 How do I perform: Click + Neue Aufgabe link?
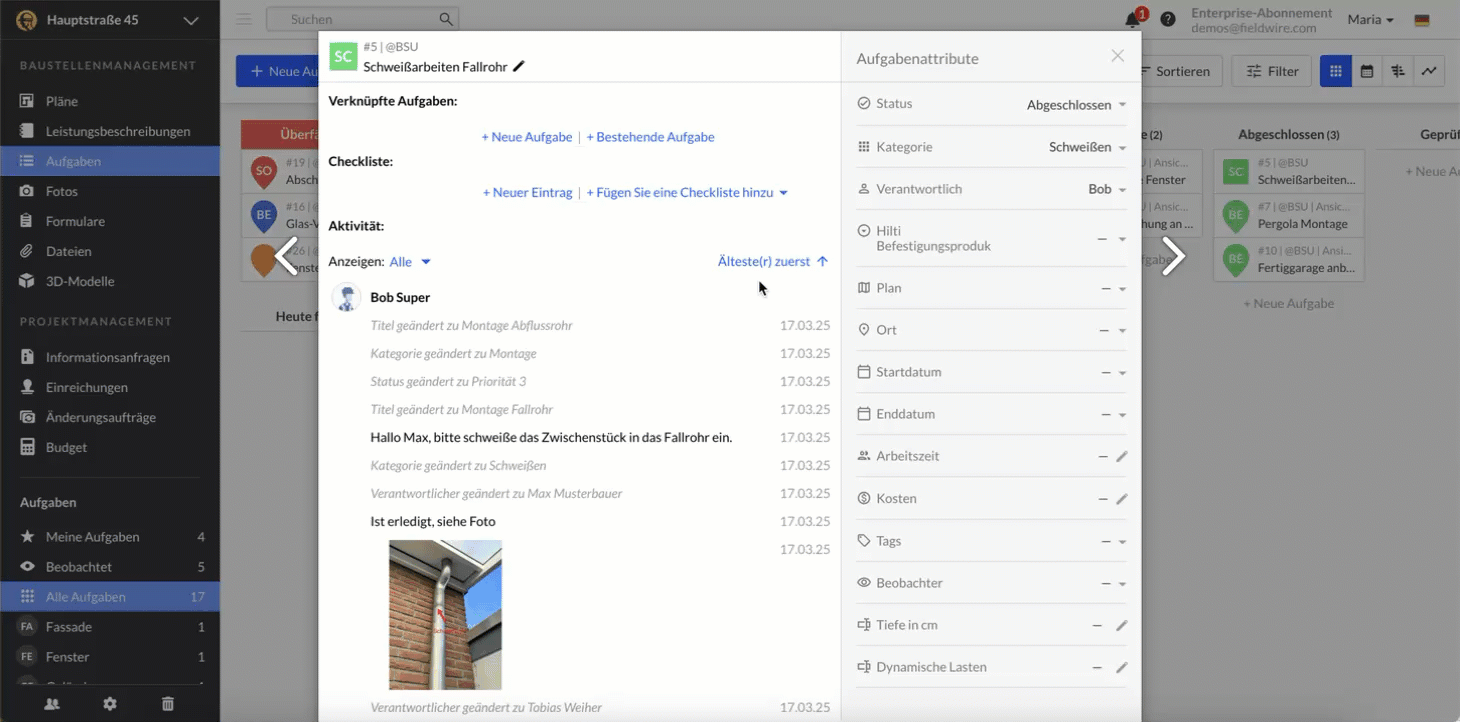tap(527, 137)
